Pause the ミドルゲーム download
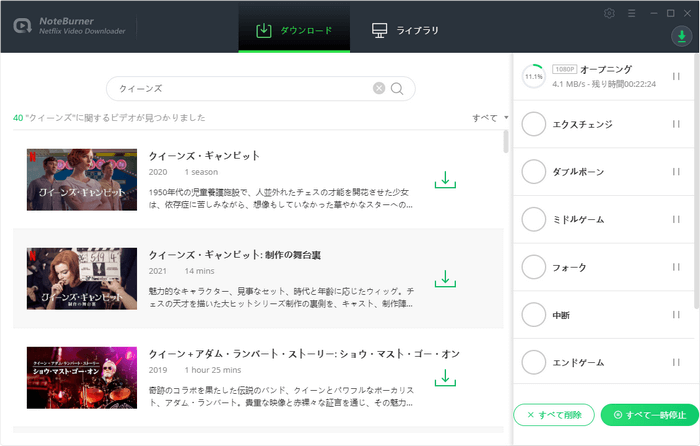This screenshot has height=446, width=700. [x=676, y=219]
